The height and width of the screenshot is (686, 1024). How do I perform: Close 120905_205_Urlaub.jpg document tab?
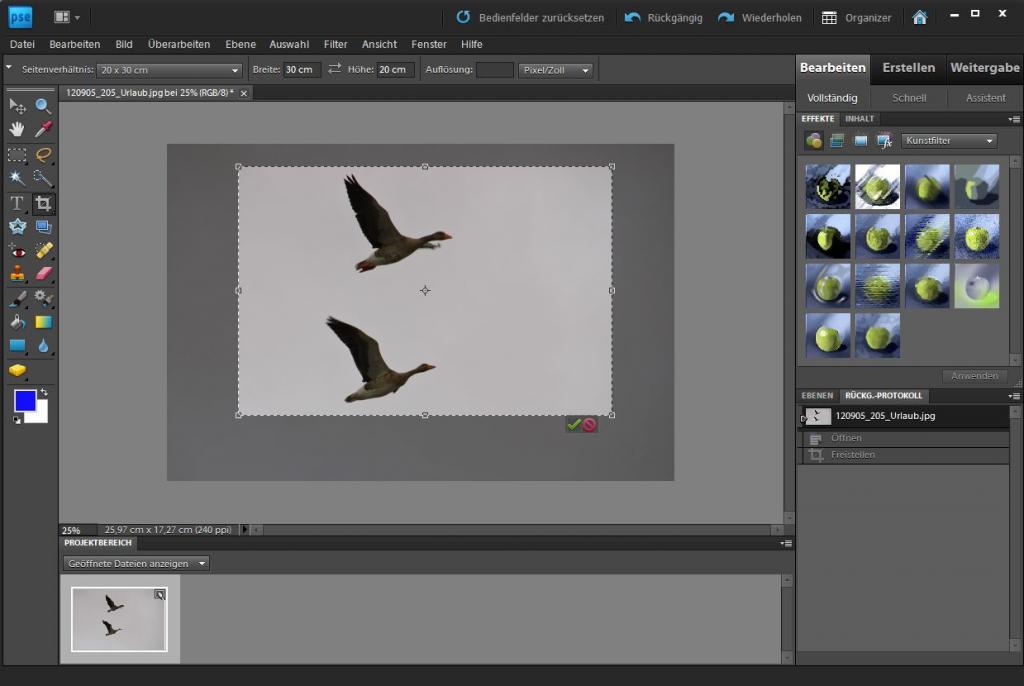[244, 93]
